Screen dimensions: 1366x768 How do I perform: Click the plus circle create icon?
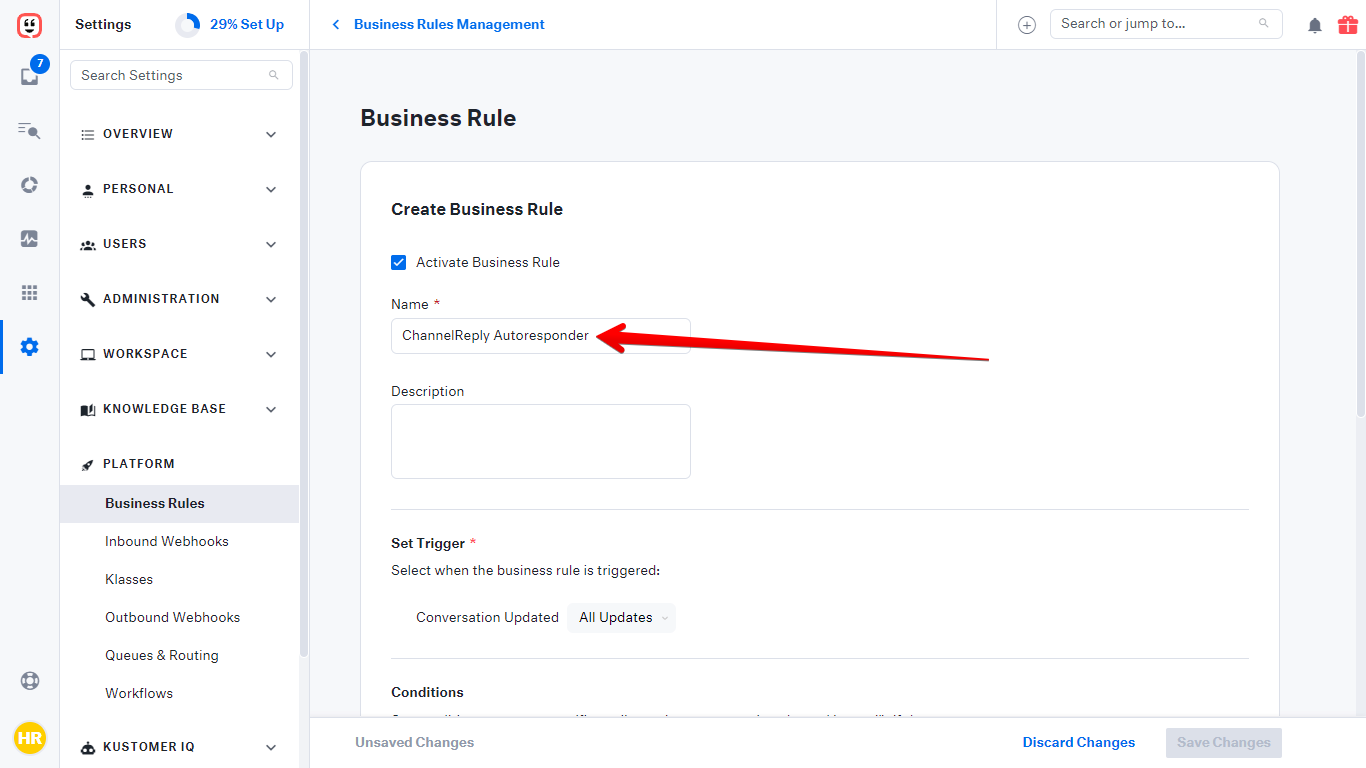[x=1026, y=25]
